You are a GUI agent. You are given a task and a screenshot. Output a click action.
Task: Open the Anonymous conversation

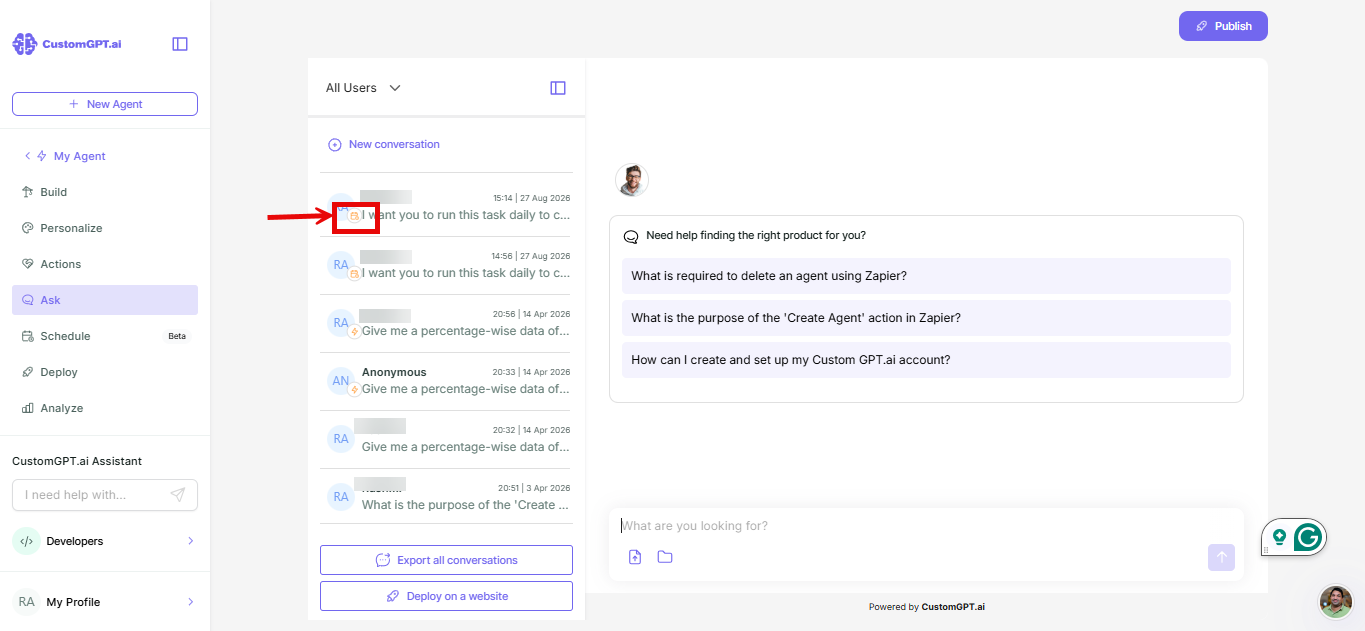(x=446, y=381)
